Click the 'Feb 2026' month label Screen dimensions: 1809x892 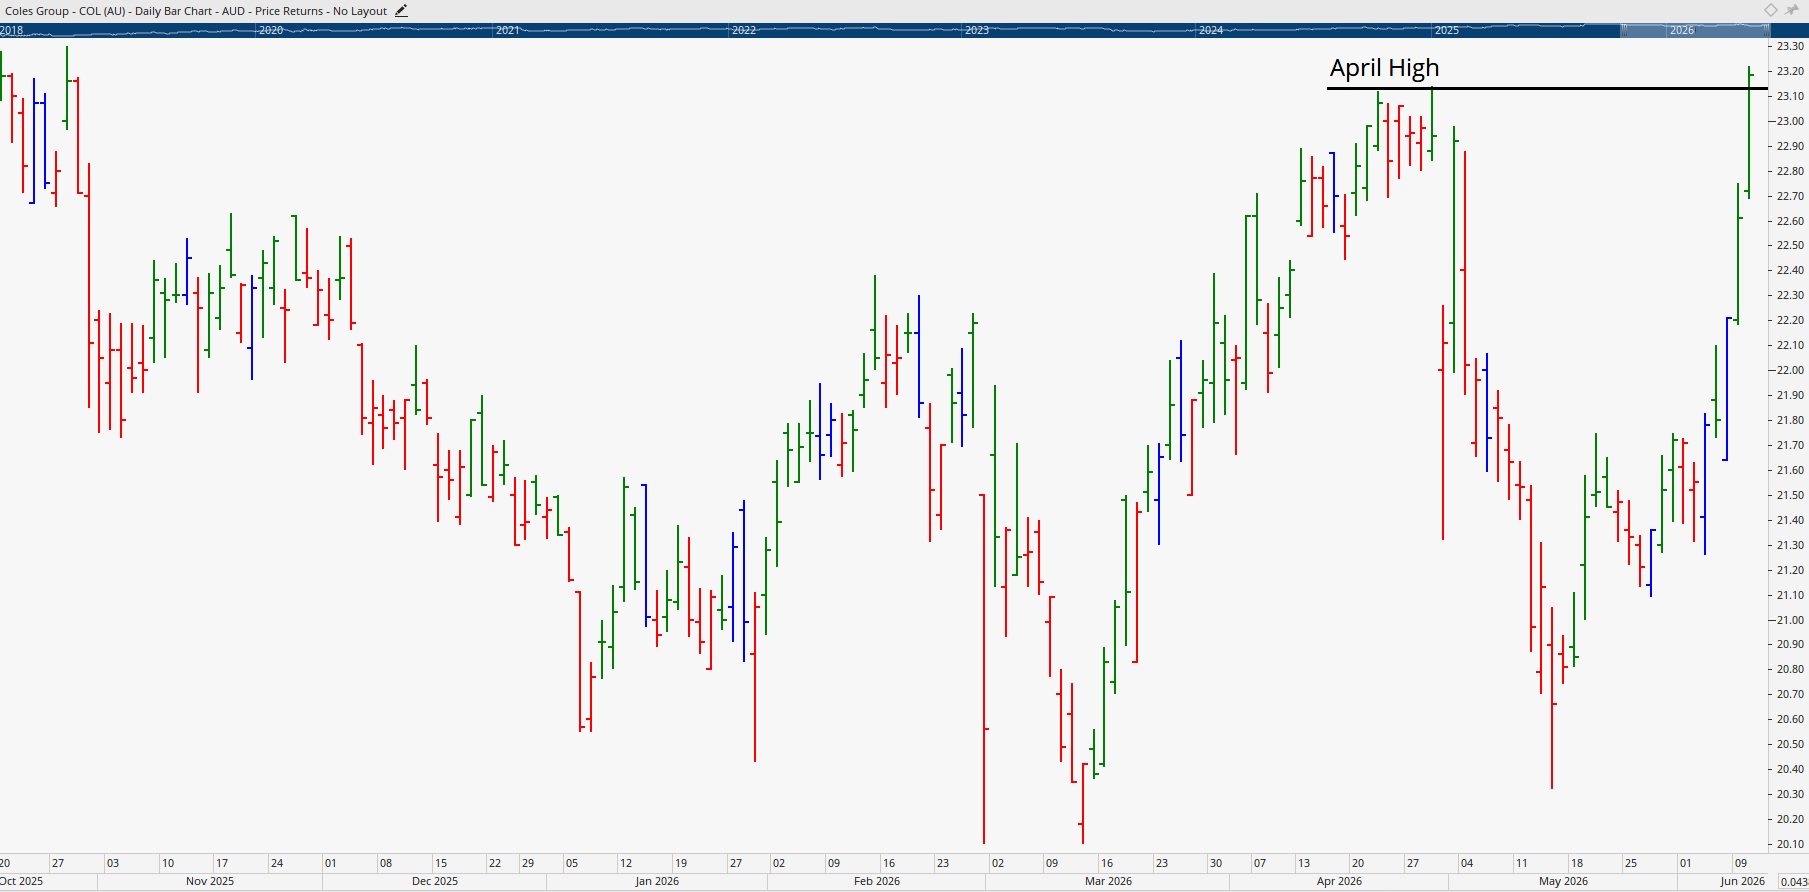point(877,881)
